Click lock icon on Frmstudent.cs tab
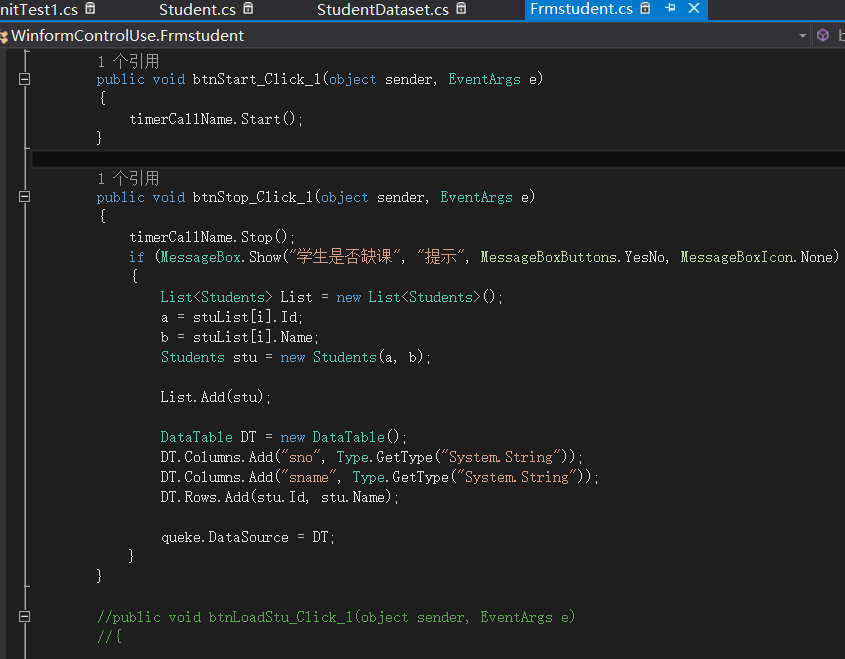 645,8
